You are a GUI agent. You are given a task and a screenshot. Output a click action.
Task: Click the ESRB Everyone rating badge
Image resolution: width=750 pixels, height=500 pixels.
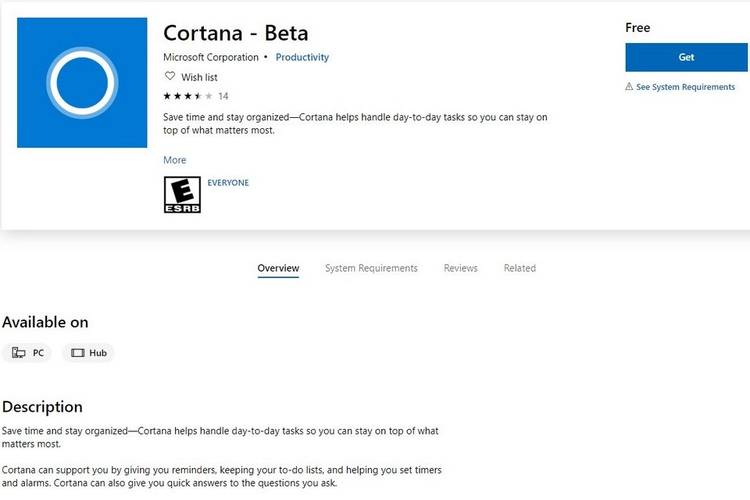(x=182, y=194)
